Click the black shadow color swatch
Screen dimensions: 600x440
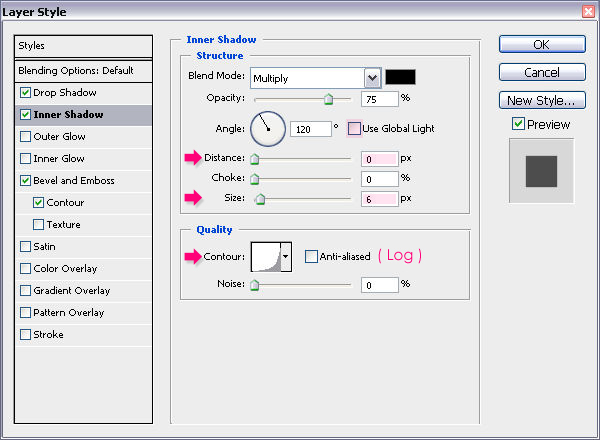[401, 77]
